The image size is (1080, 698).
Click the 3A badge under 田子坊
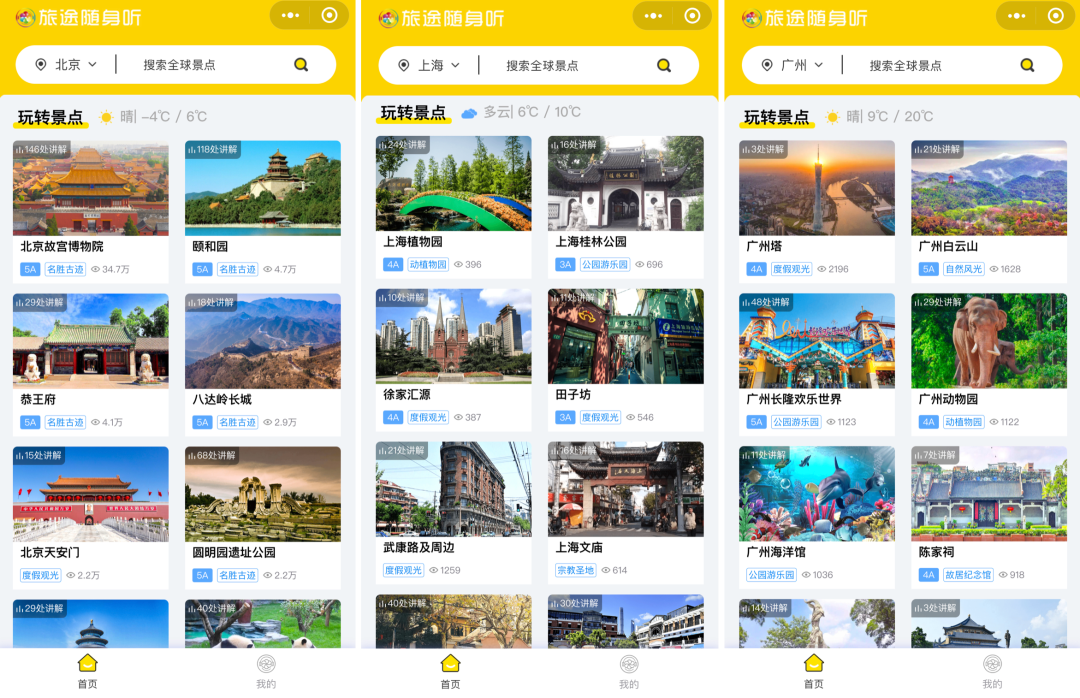(x=565, y=418)
